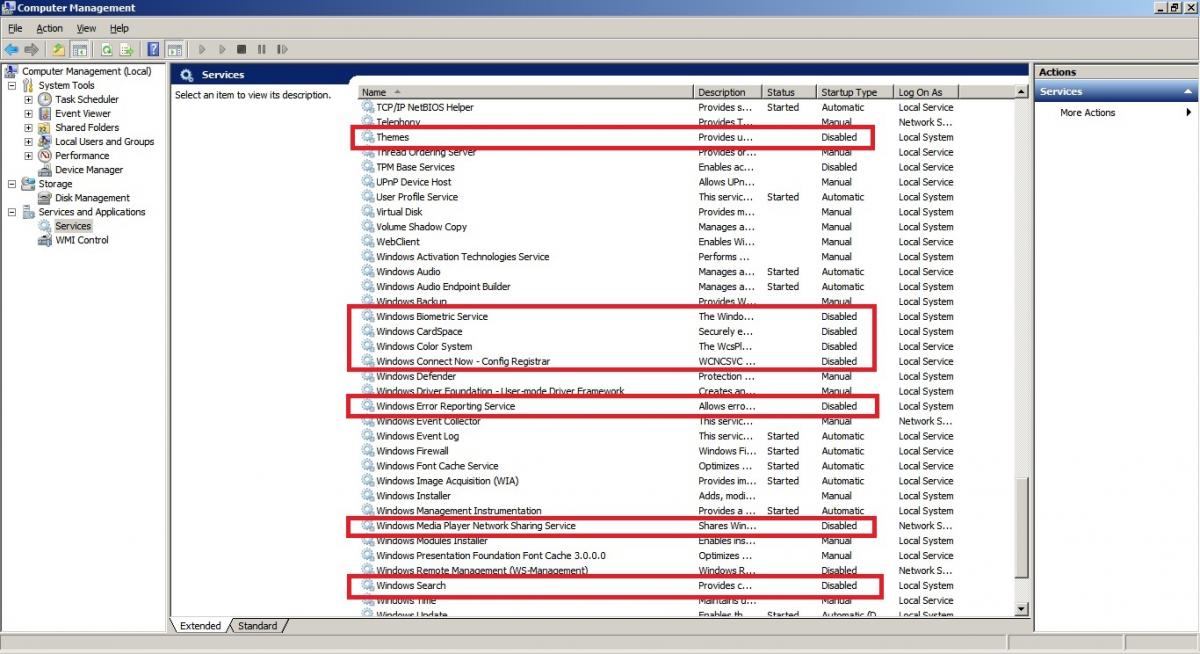This screenshot has width=1200, height=654.
Task: Sort by the Startup Type column header
Action: pyautogui.click(x=855, y=92)
